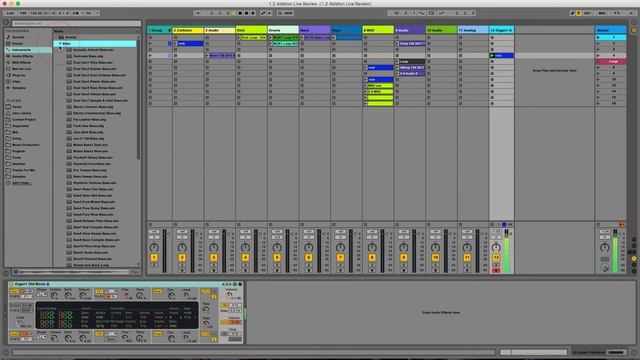Mute track 2 with its activator button
Image resolution: width=640 pixels, height=360 pixels.
[x=182, y=258]
